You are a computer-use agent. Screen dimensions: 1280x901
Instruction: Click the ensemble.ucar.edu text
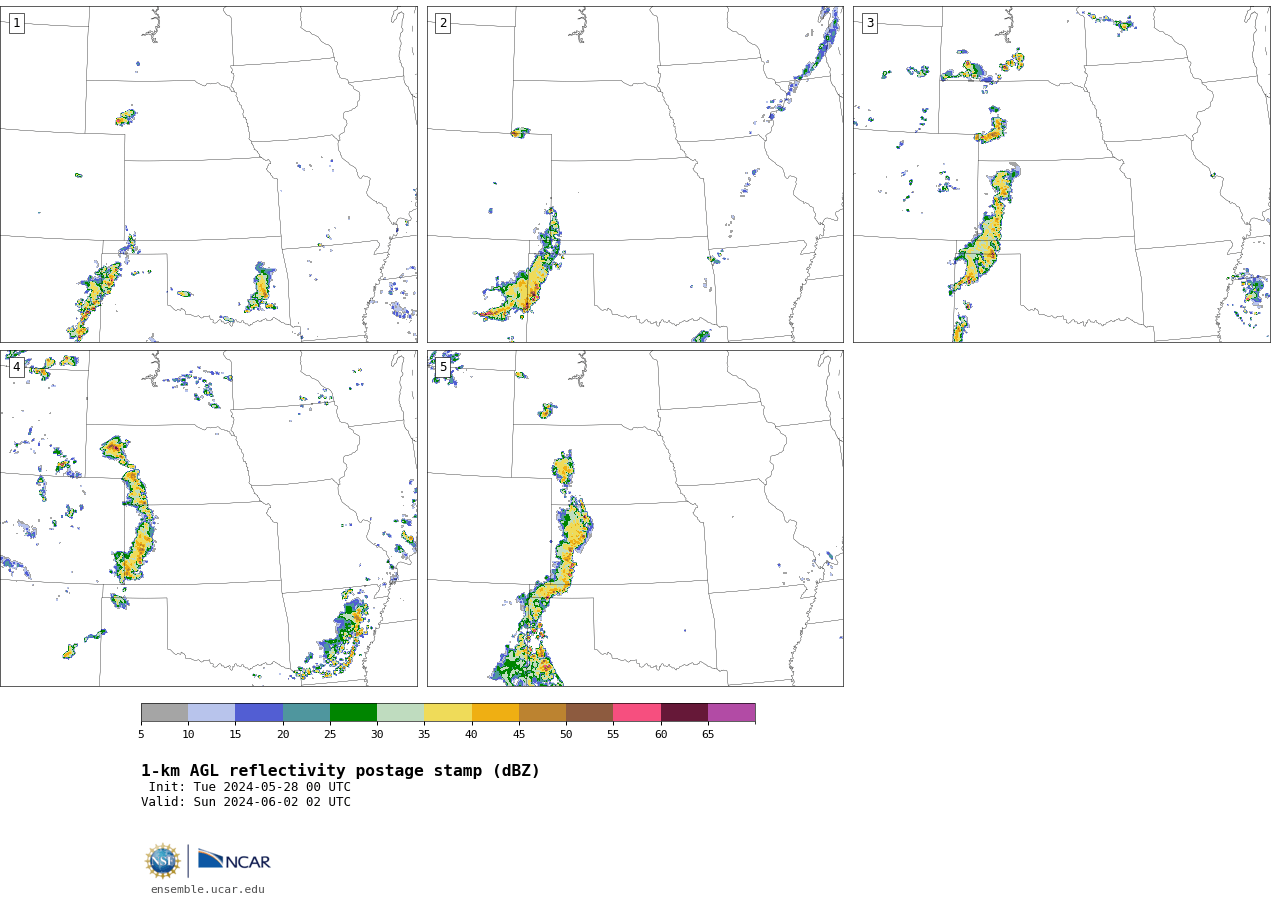tap(208, 889)
